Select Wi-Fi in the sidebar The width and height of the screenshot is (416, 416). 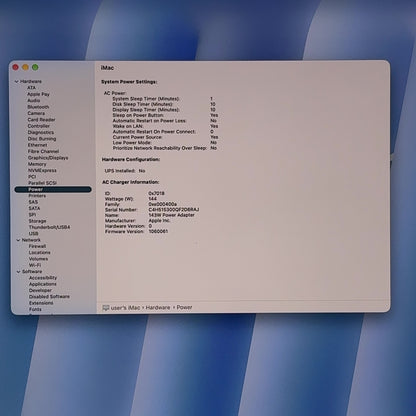35,265
